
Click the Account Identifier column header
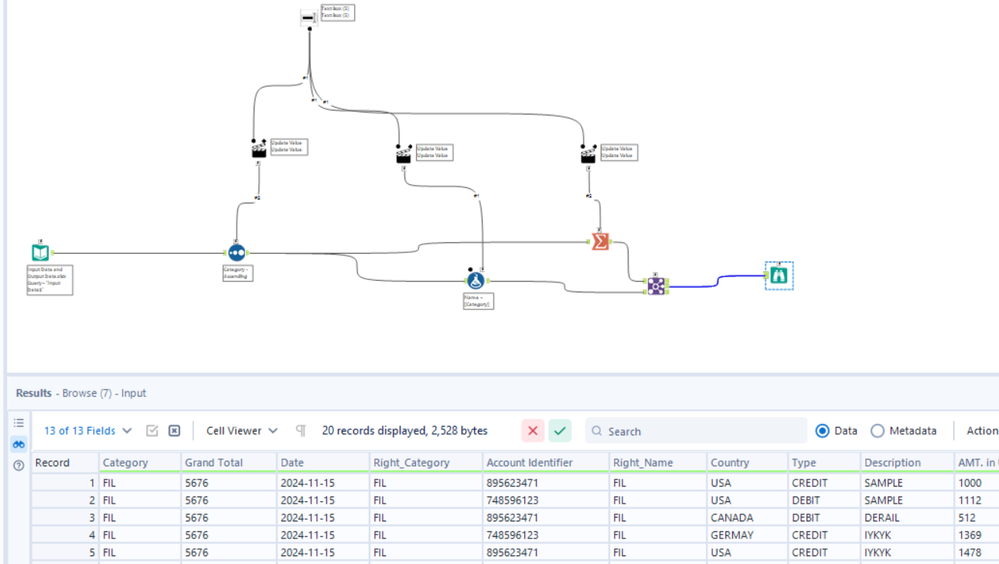pyautogui.click(x=546, y=463)
